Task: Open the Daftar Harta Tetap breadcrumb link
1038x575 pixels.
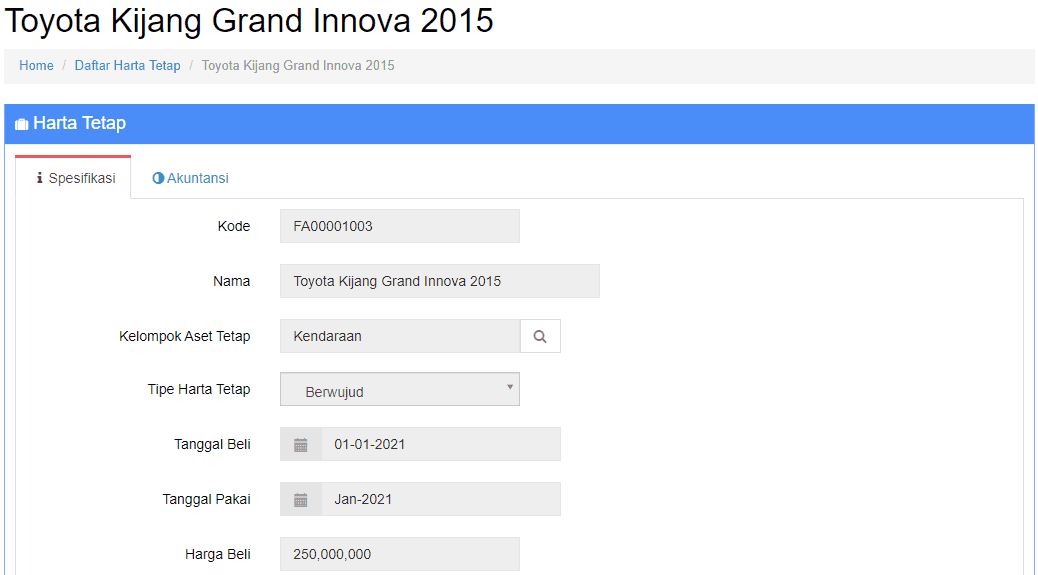Action: click(x=127, y=66)
